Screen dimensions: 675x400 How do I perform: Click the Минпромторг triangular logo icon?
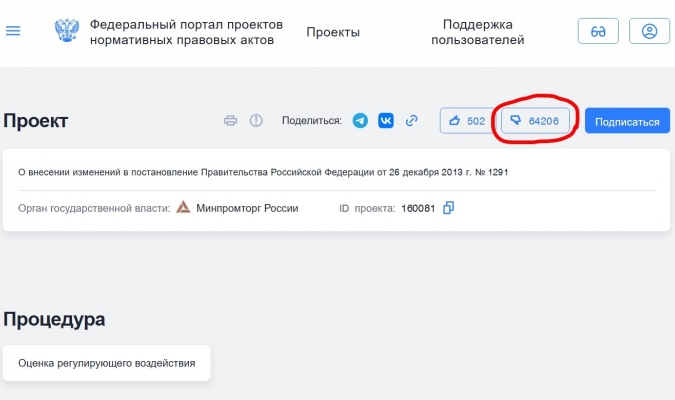pyautogui.click(x=184, y=208)
